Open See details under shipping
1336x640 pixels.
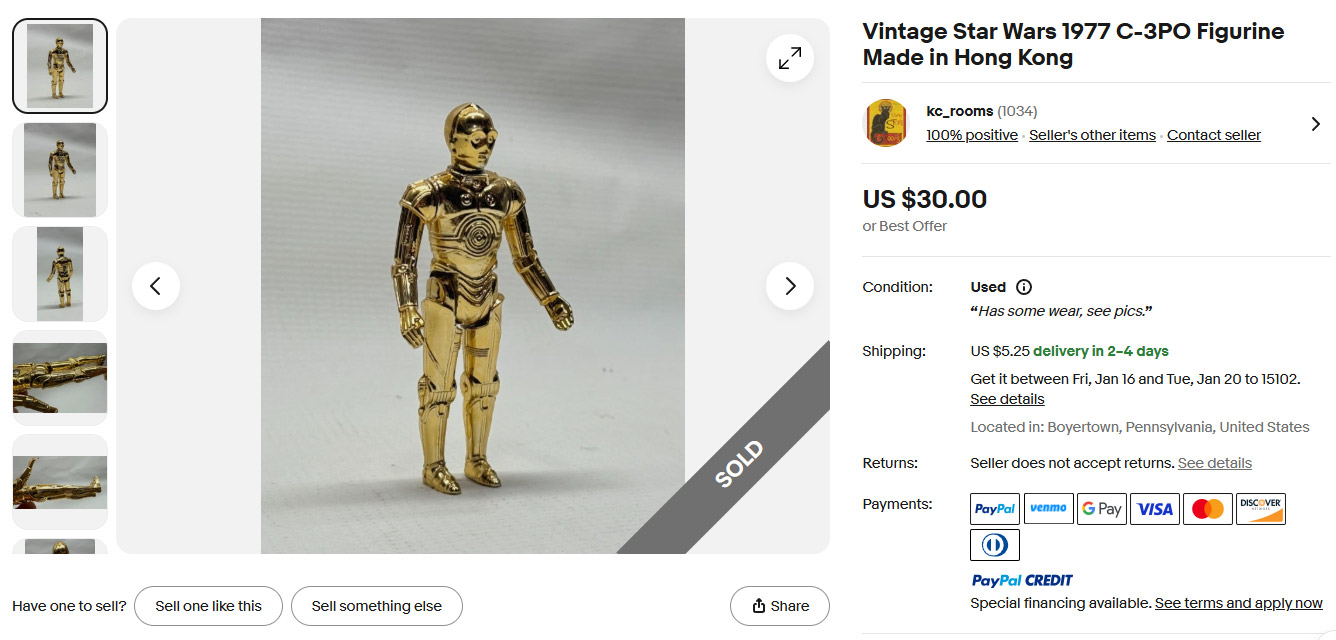point(1007,399)
